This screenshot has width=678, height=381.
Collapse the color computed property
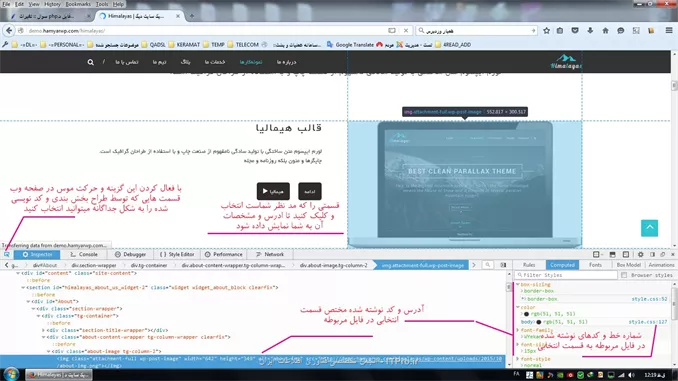tap(518, 307)
